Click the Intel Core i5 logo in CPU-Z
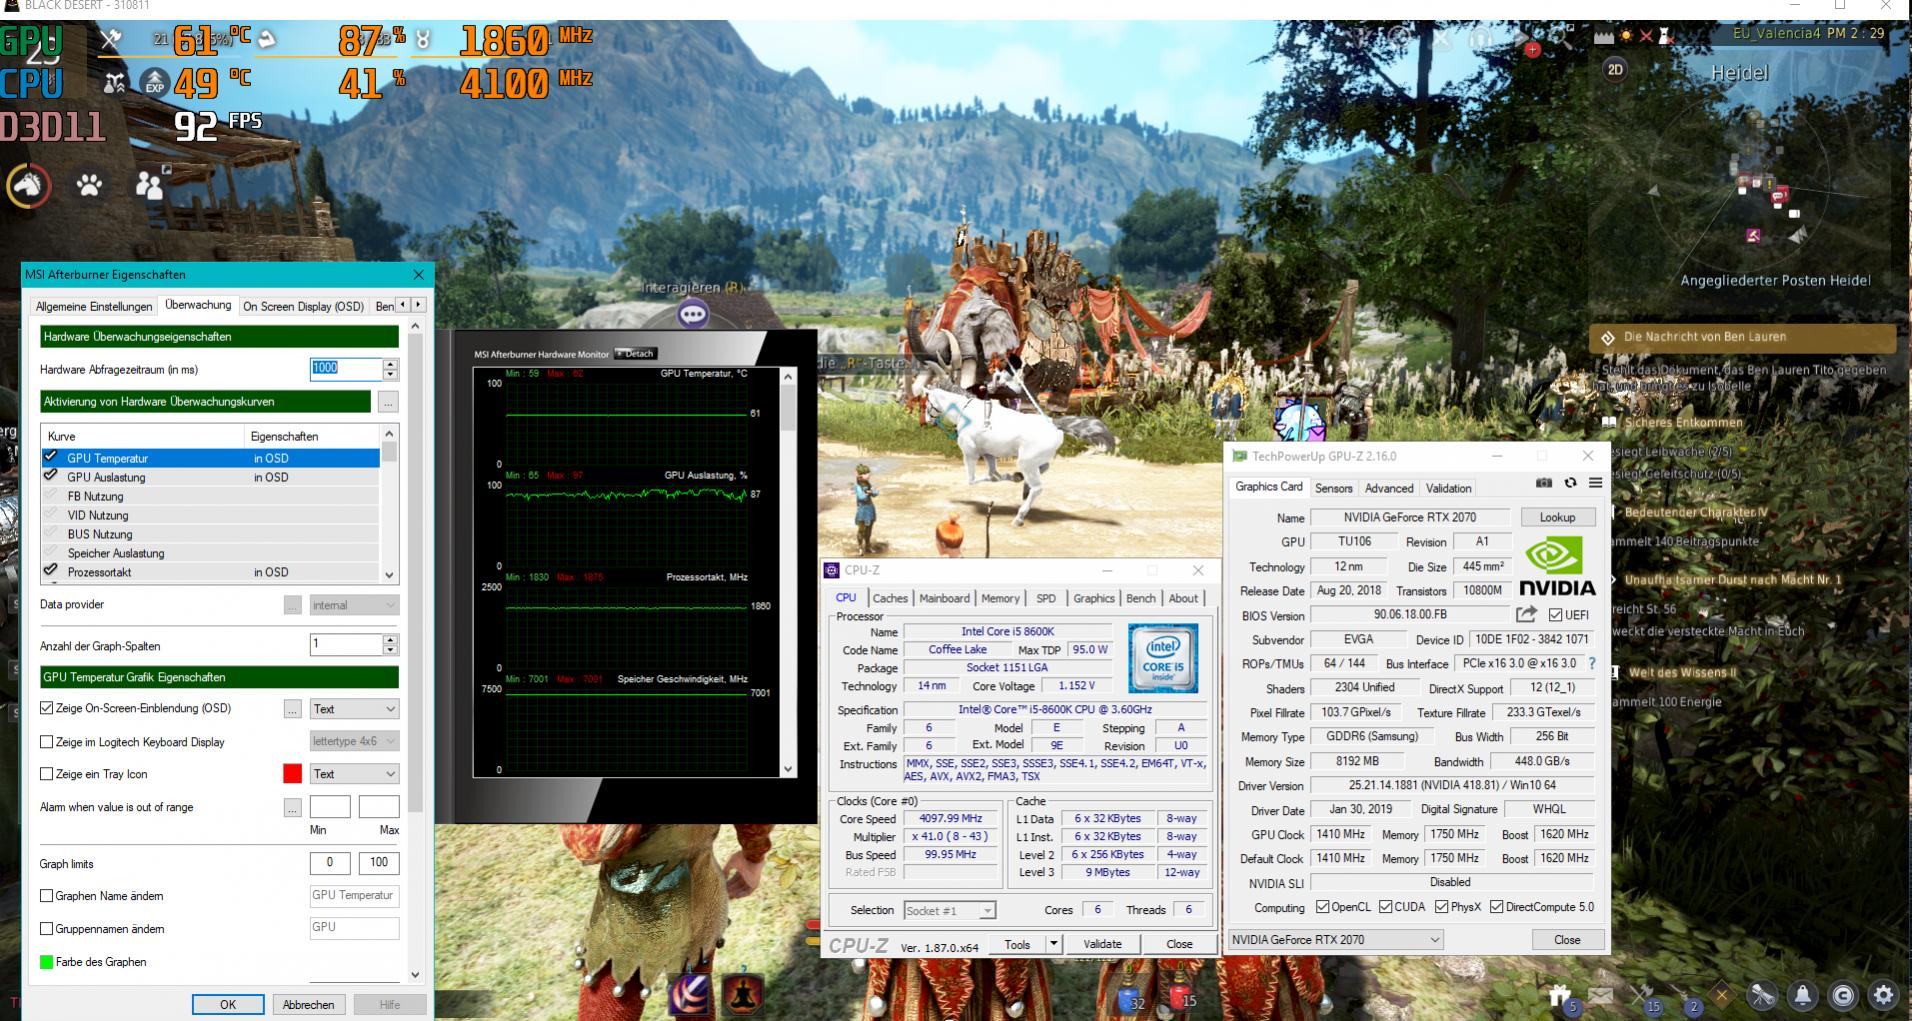This screenshot has height=1021, width=1912. pos(1163,658)
